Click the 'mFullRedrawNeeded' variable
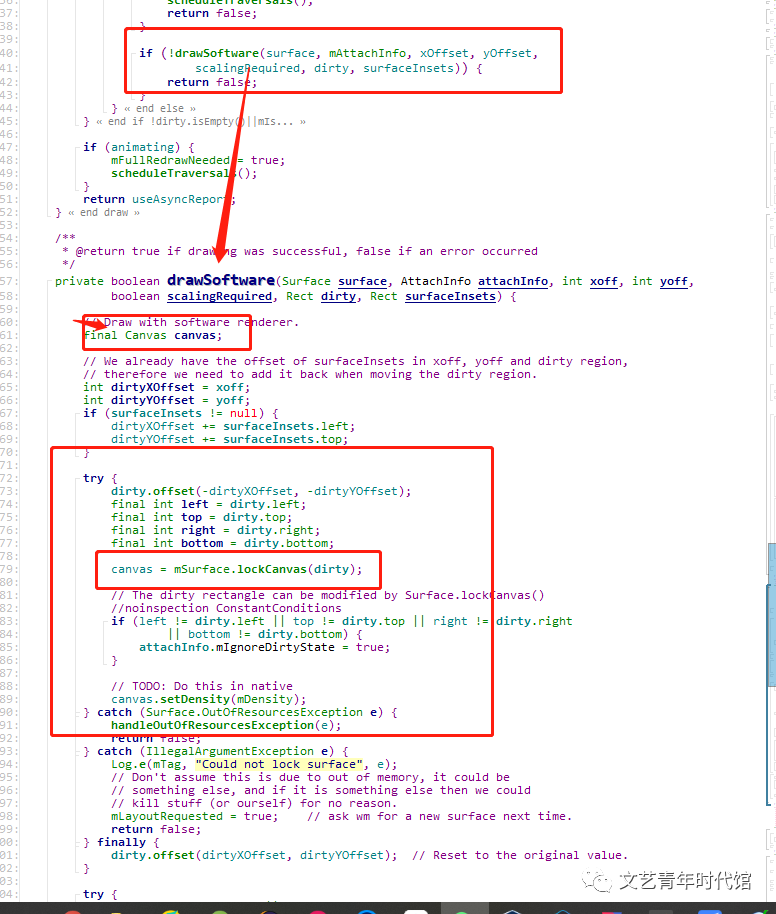 pos(170,160)
